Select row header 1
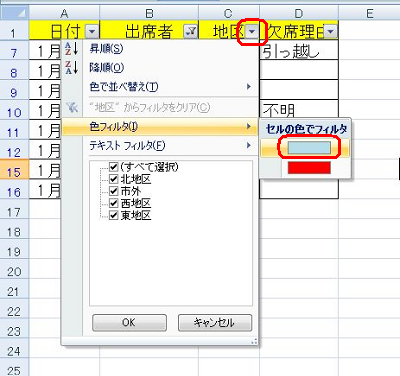Viewport: 400px width, 376px height. click(x=14, y=31)
